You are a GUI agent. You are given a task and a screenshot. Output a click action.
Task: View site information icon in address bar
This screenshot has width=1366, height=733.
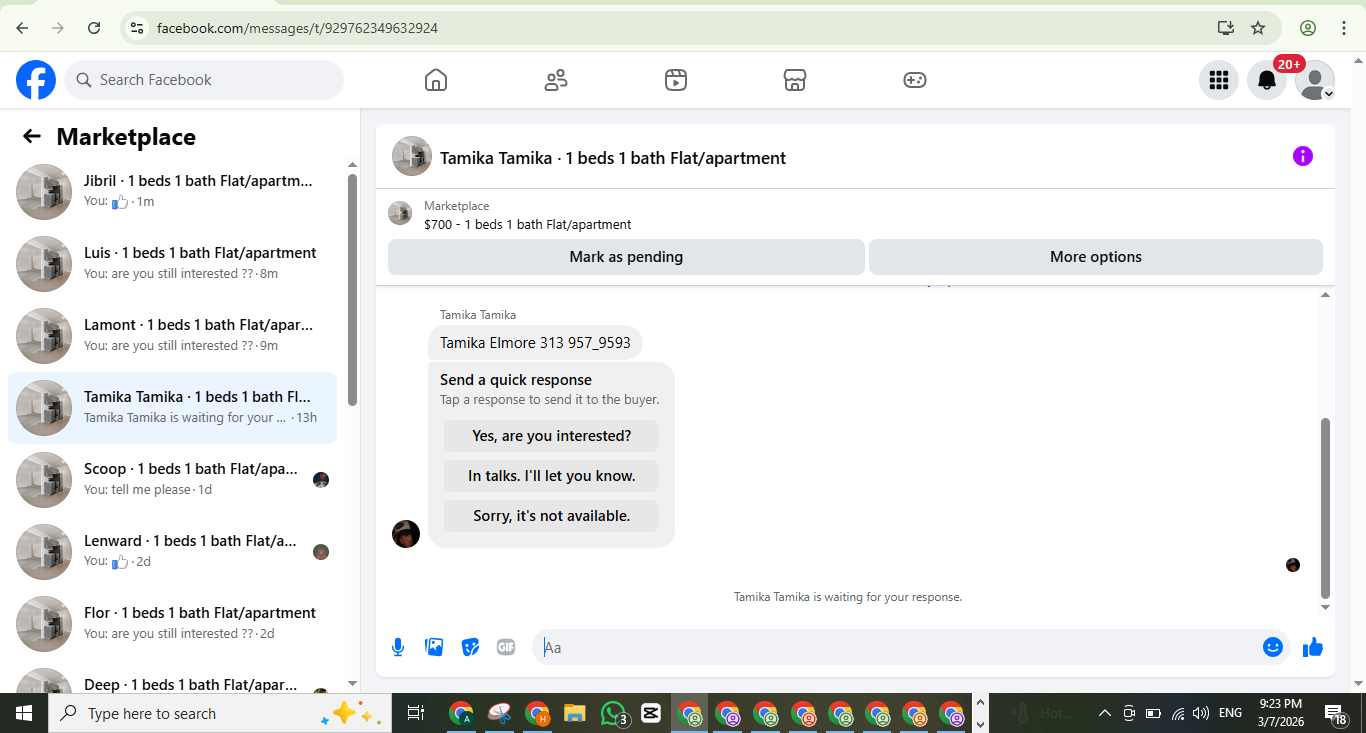[x=137, y=28]
